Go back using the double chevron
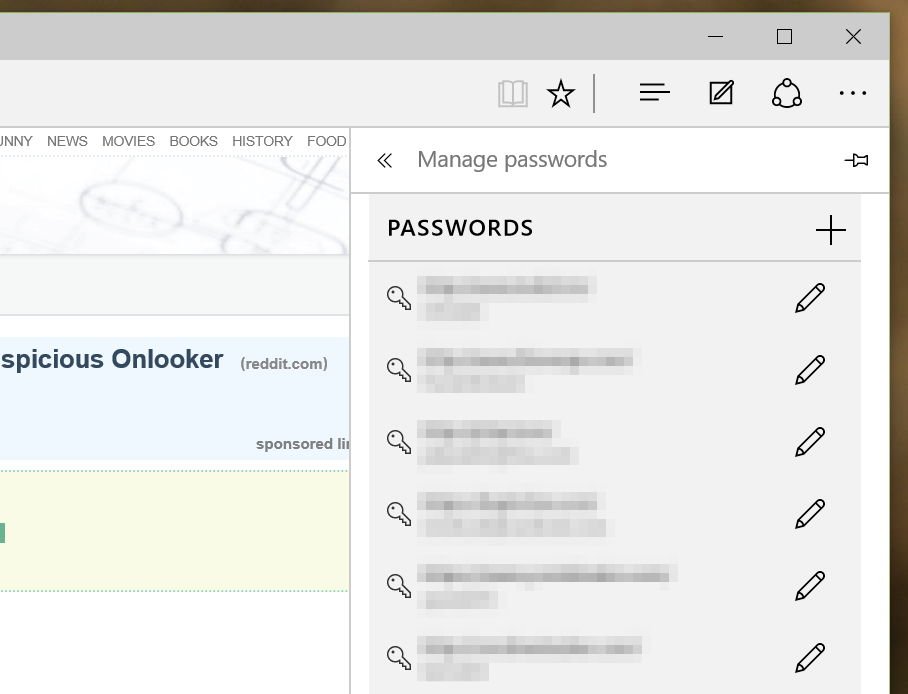 click(385, 160)
